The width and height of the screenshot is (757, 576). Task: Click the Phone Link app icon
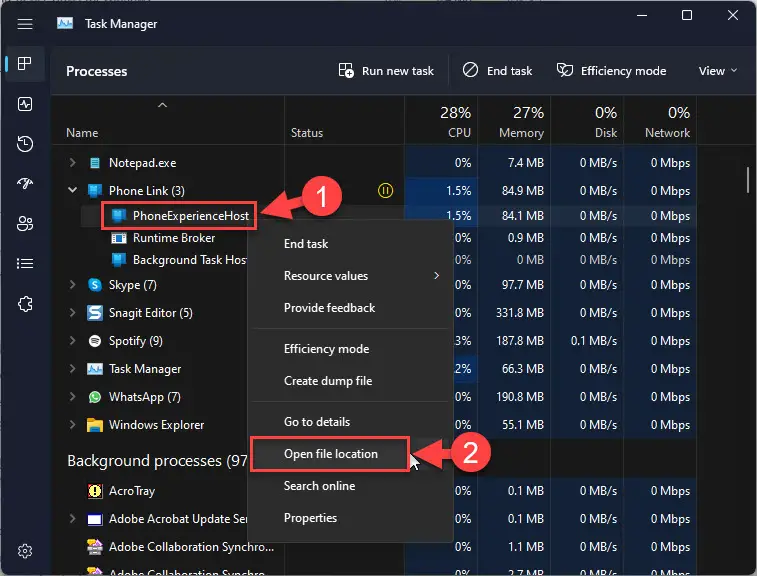click(x=95, y=191)
